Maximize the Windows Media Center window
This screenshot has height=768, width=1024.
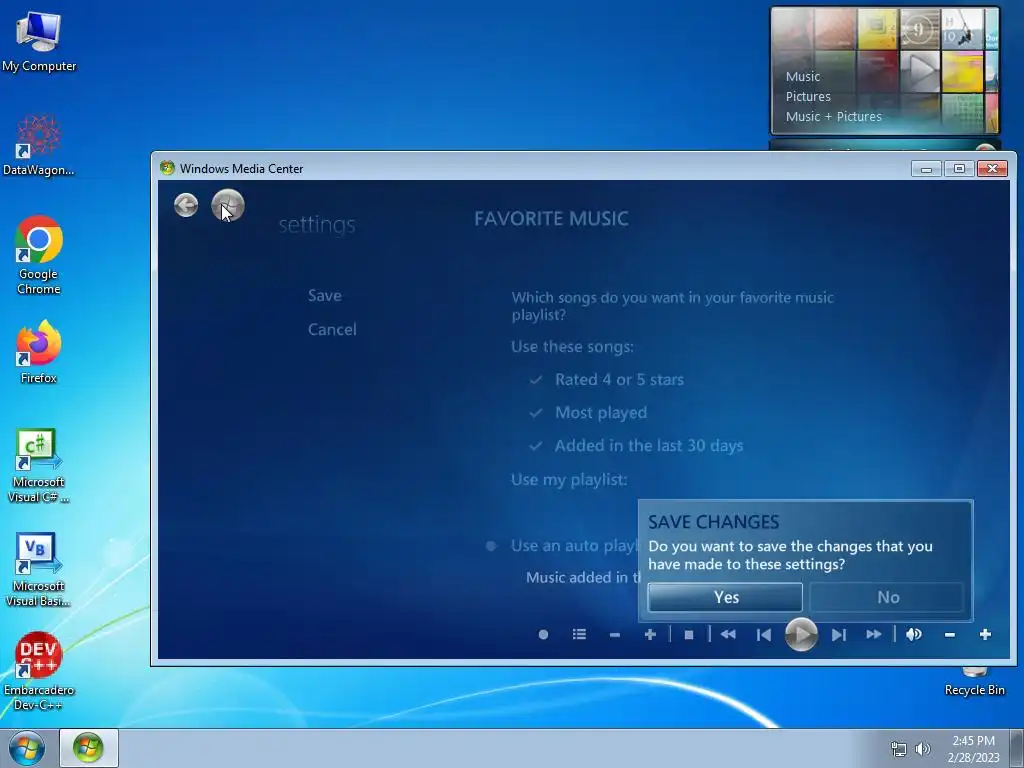[x=959, y=168]
